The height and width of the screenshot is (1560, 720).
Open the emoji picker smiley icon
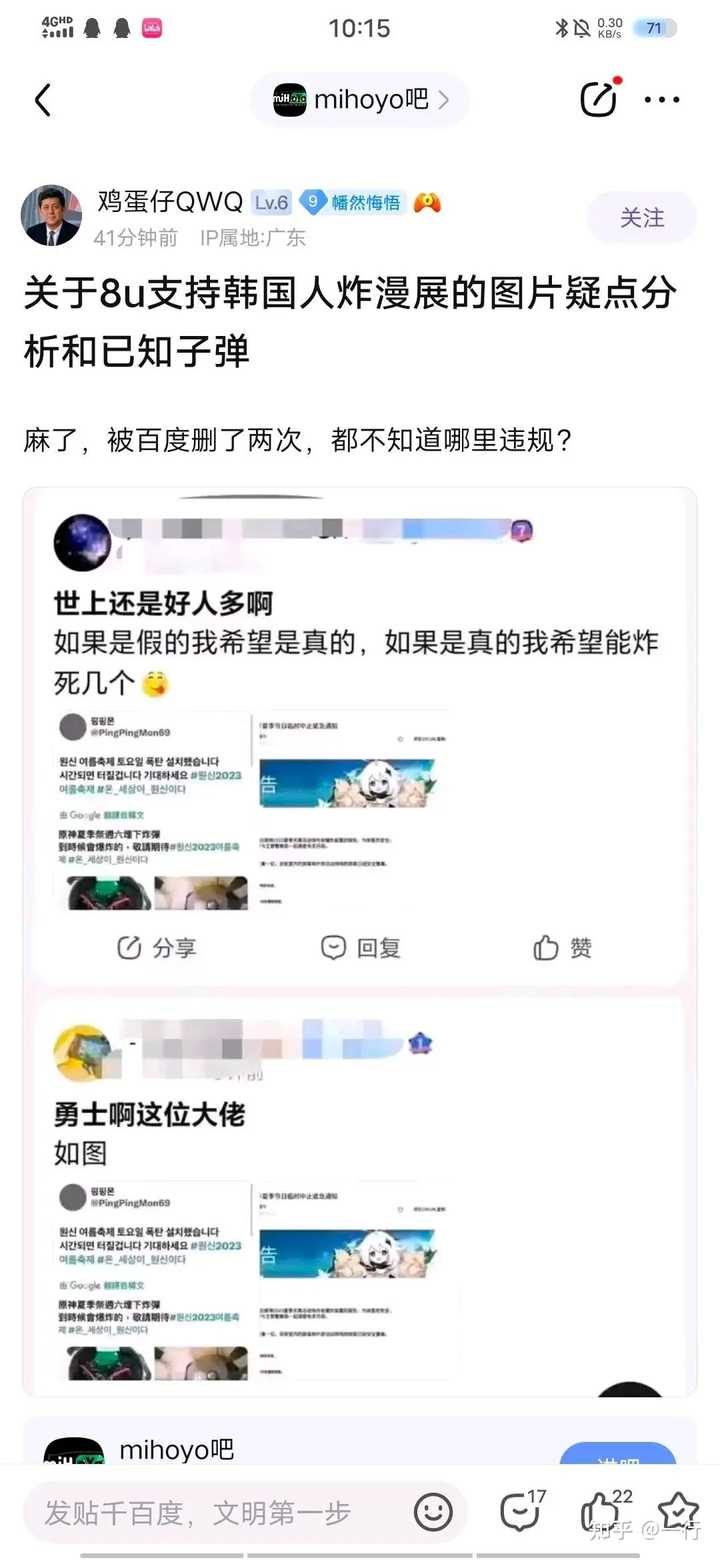tap(433, 1512)
